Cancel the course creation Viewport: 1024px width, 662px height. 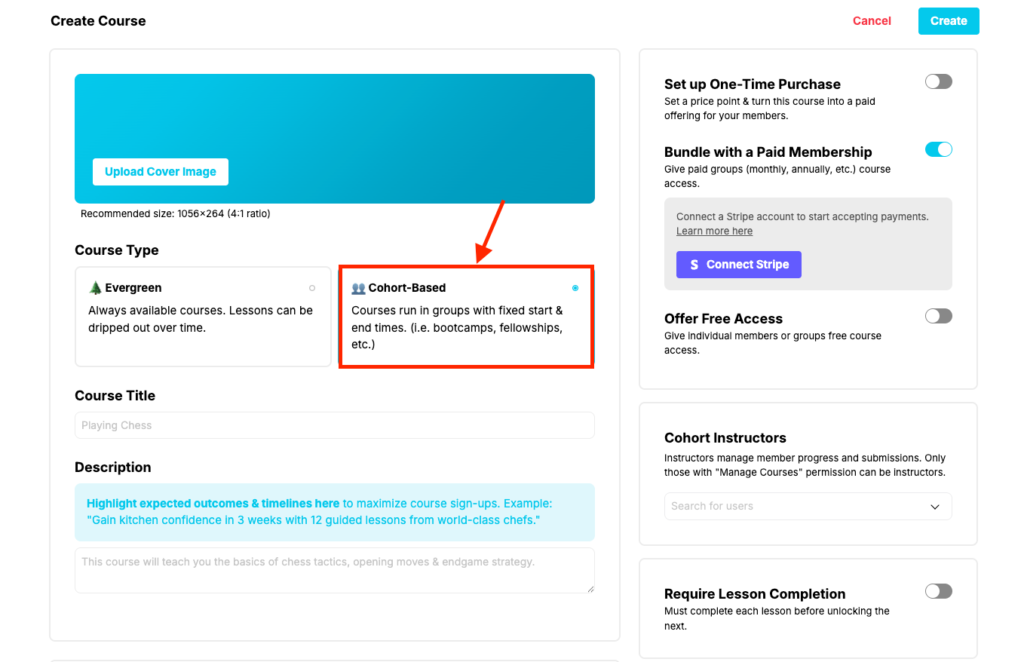(871, 21)
